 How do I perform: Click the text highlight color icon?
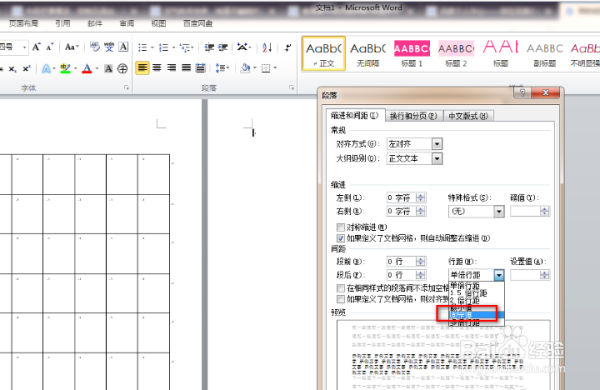click(x=65, y=69)
